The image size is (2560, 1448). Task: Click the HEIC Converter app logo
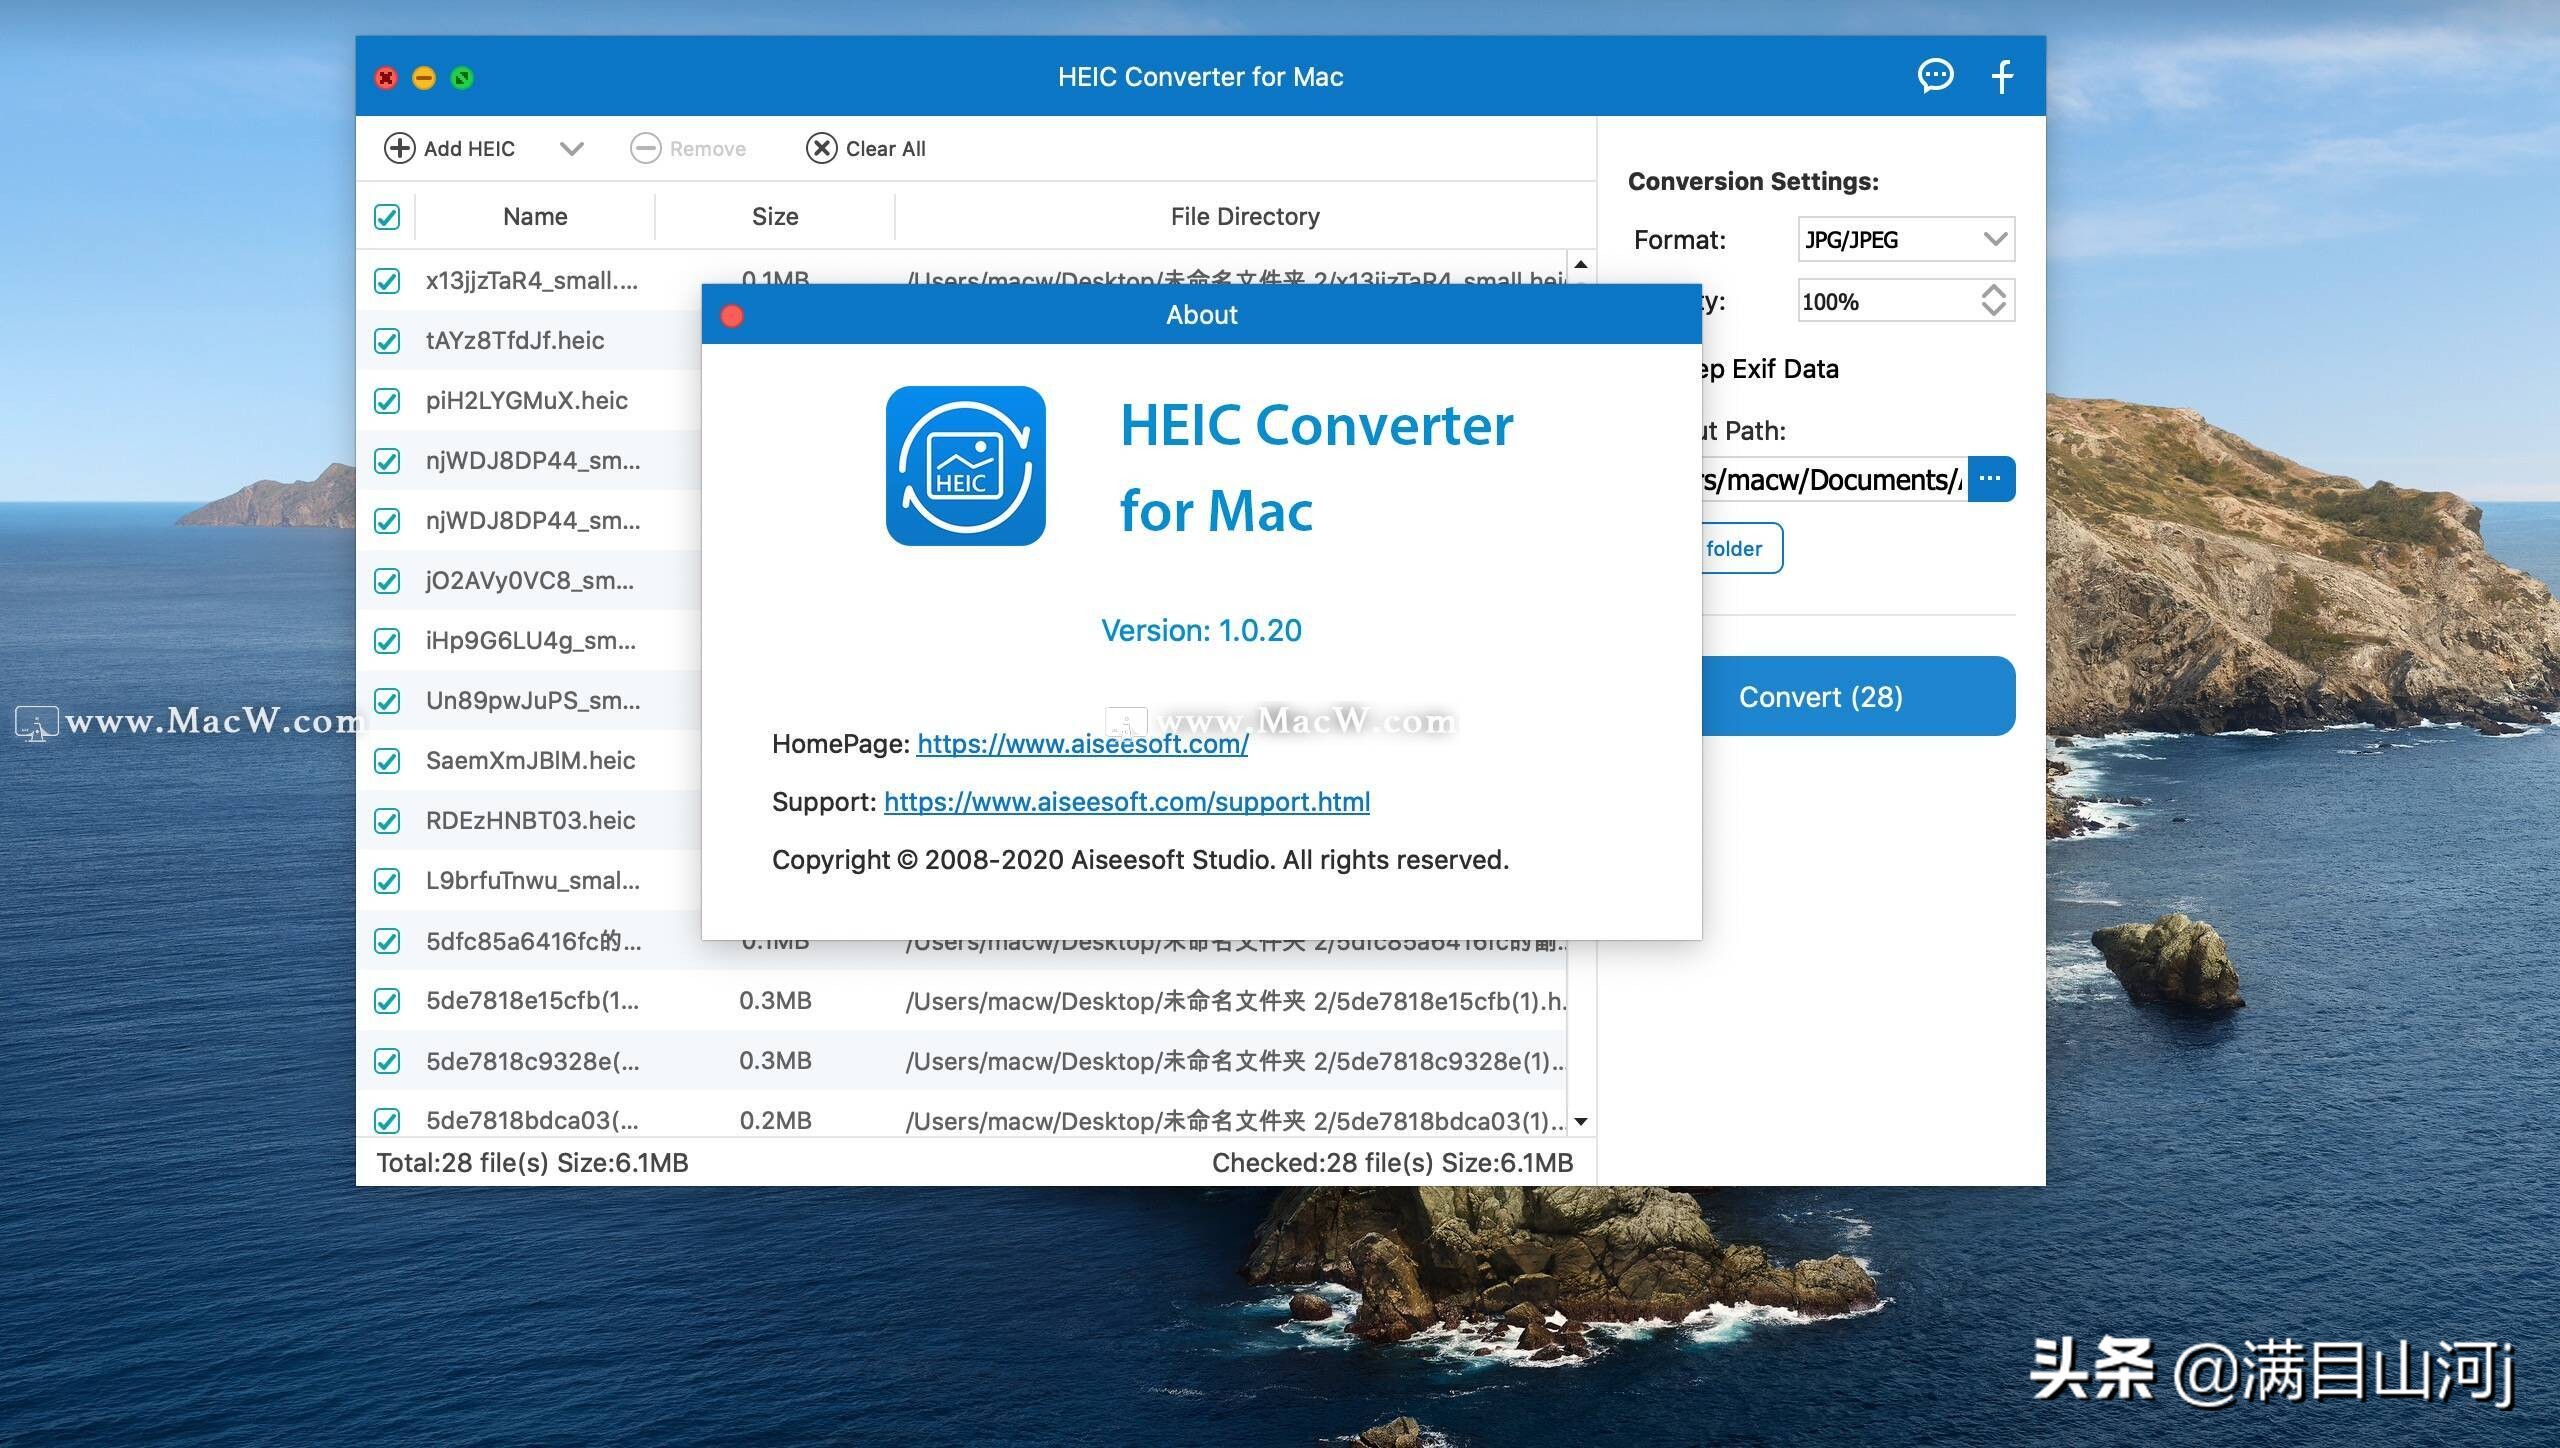tap(965, 466)
